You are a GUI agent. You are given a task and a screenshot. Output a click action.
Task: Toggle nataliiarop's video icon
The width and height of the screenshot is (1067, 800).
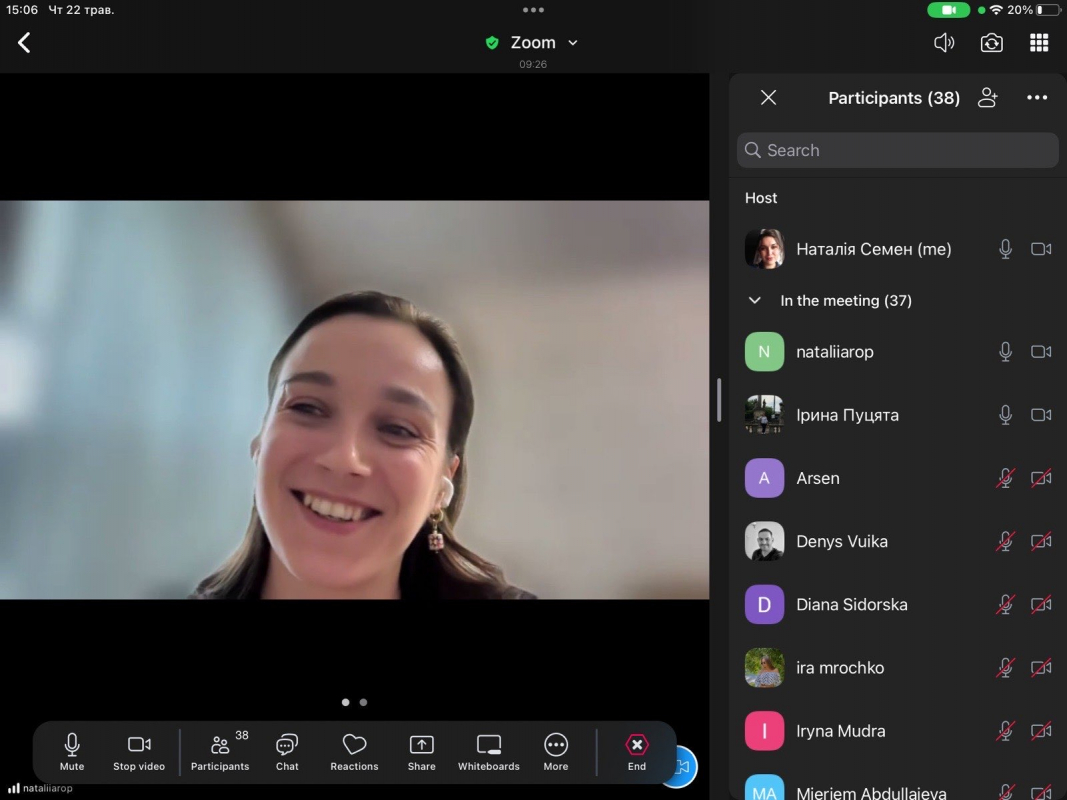coord(1041,352)
